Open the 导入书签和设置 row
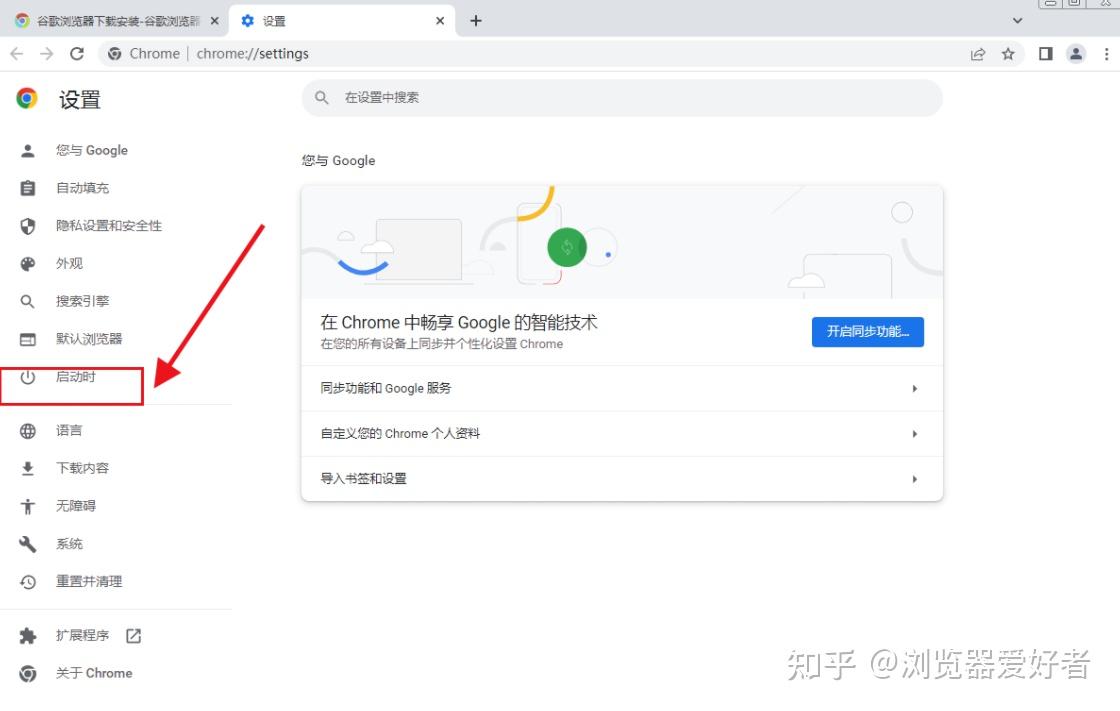This screenshot has height=711, width=1120. tap(621, 479)
